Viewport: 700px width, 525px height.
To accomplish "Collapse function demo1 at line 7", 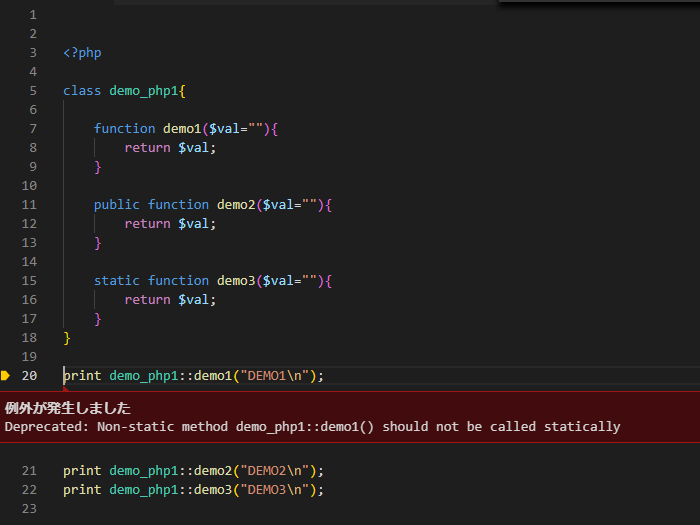I will click(x=50, y=129).
